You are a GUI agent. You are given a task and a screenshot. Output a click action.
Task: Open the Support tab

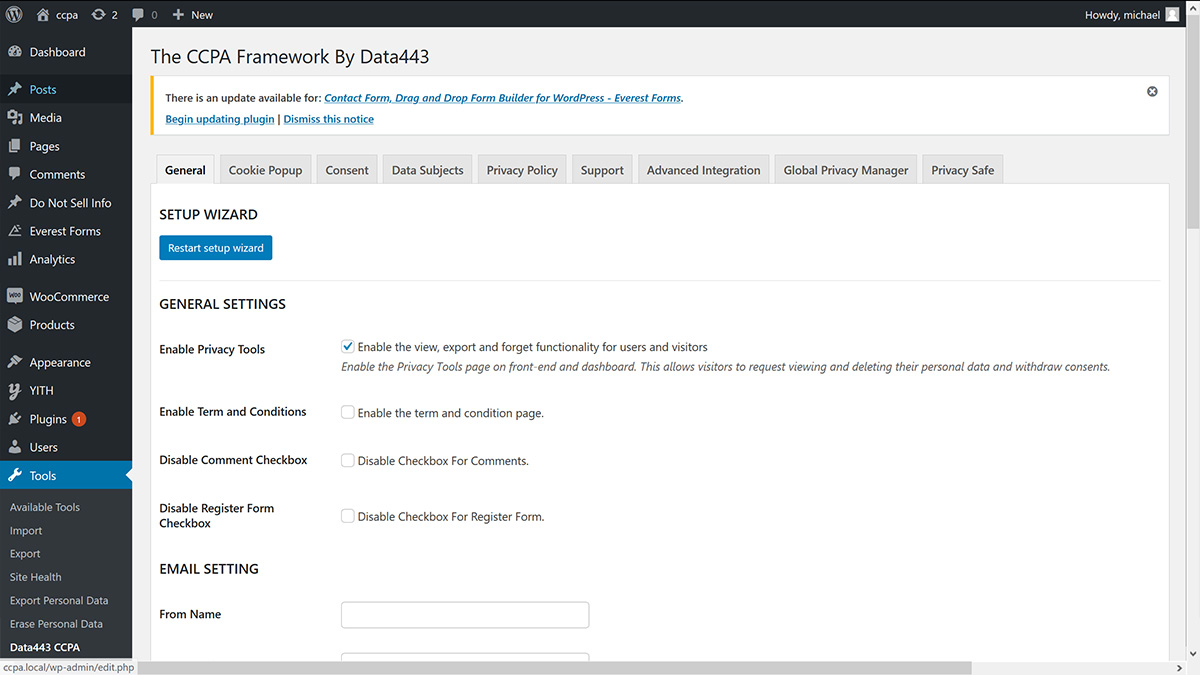[x=602, y=170]
